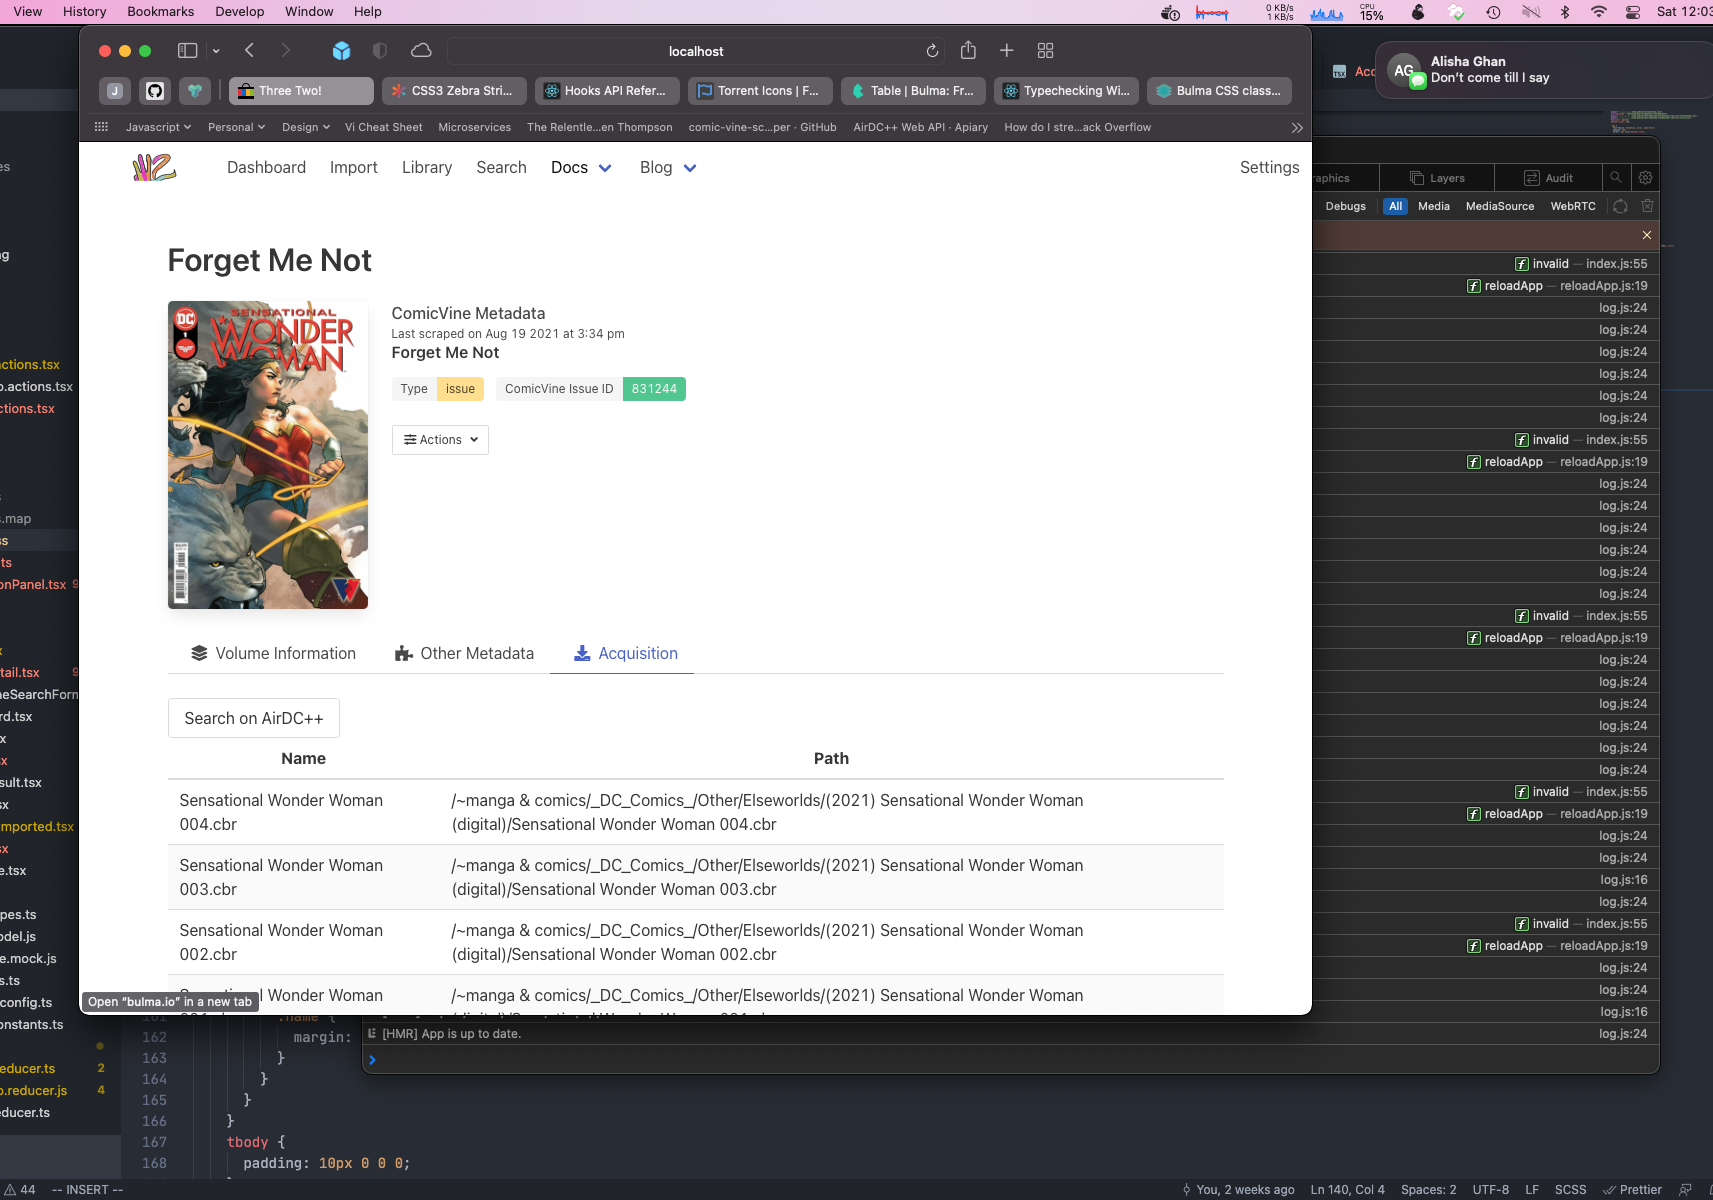This screenshot has width=1713, height=1200.
Task: Open a new tab with plus icon
Action: point(1007,51)
